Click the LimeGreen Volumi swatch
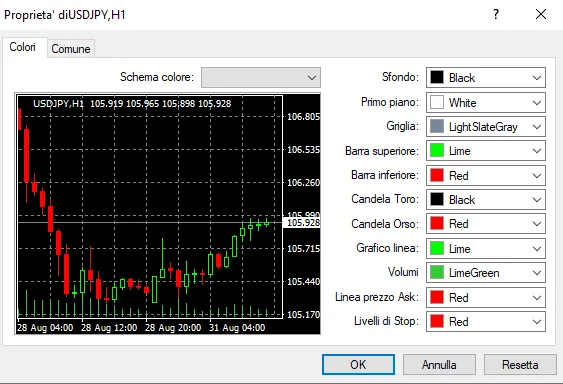 (x=437, y=272)
